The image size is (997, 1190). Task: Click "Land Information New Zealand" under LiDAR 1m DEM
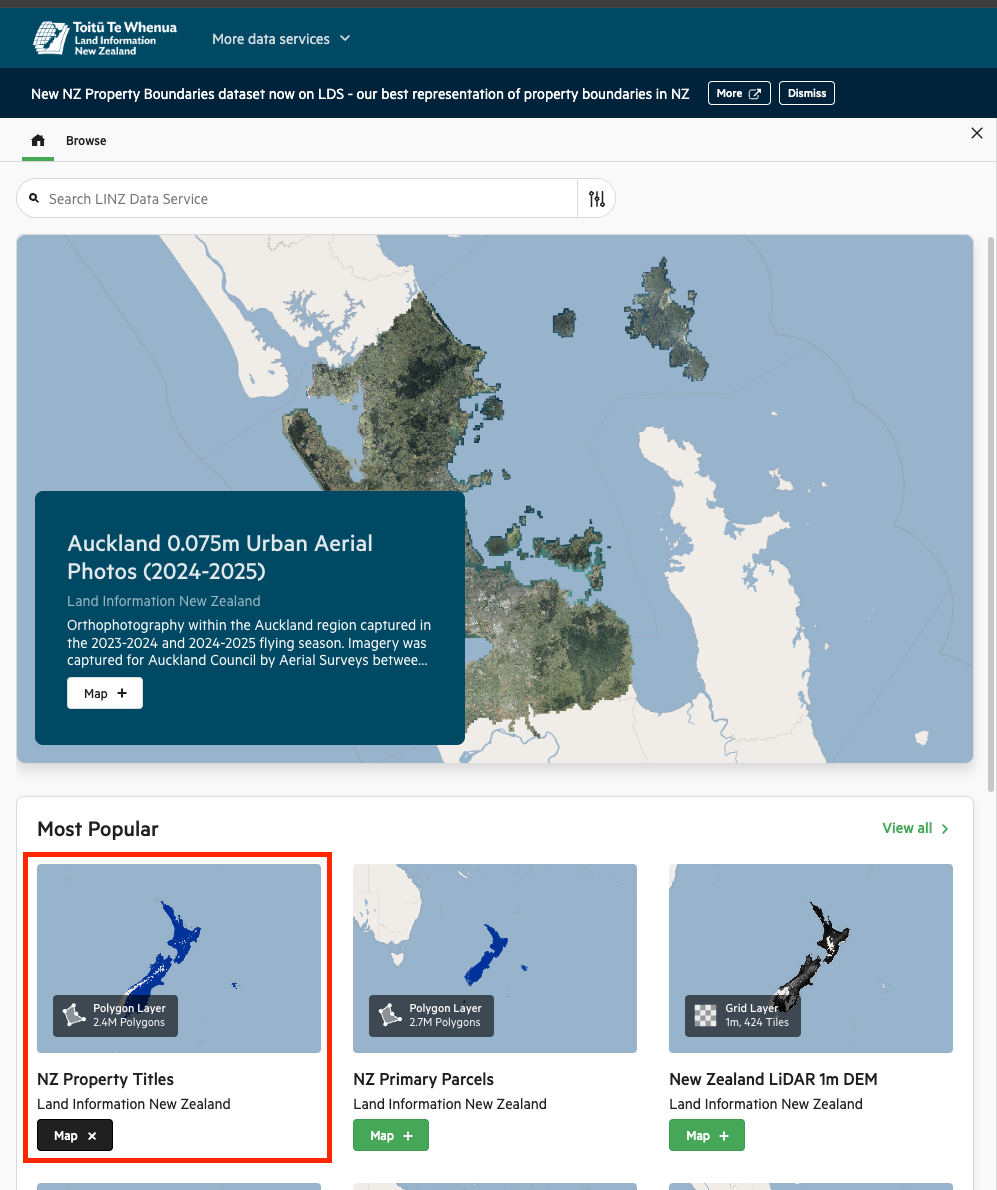[x=766, y=1104]
